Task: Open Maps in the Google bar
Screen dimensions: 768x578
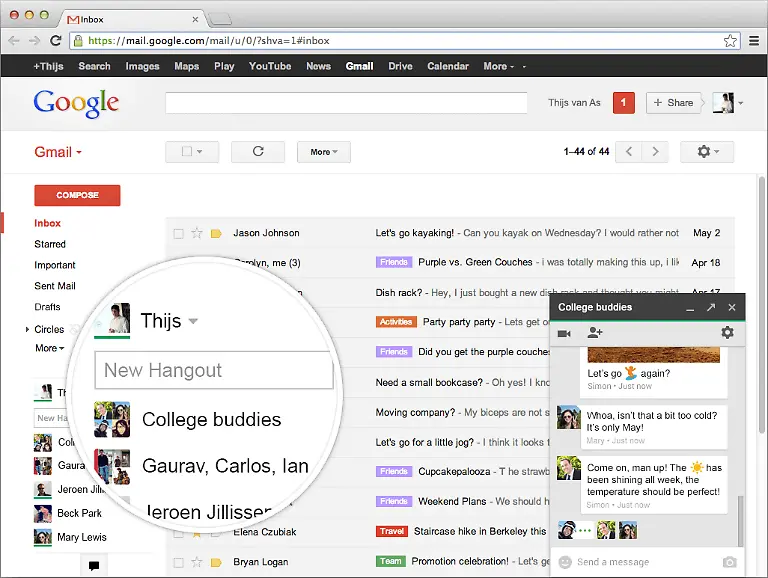Action: pyautogui.click(x=187, y=66)
